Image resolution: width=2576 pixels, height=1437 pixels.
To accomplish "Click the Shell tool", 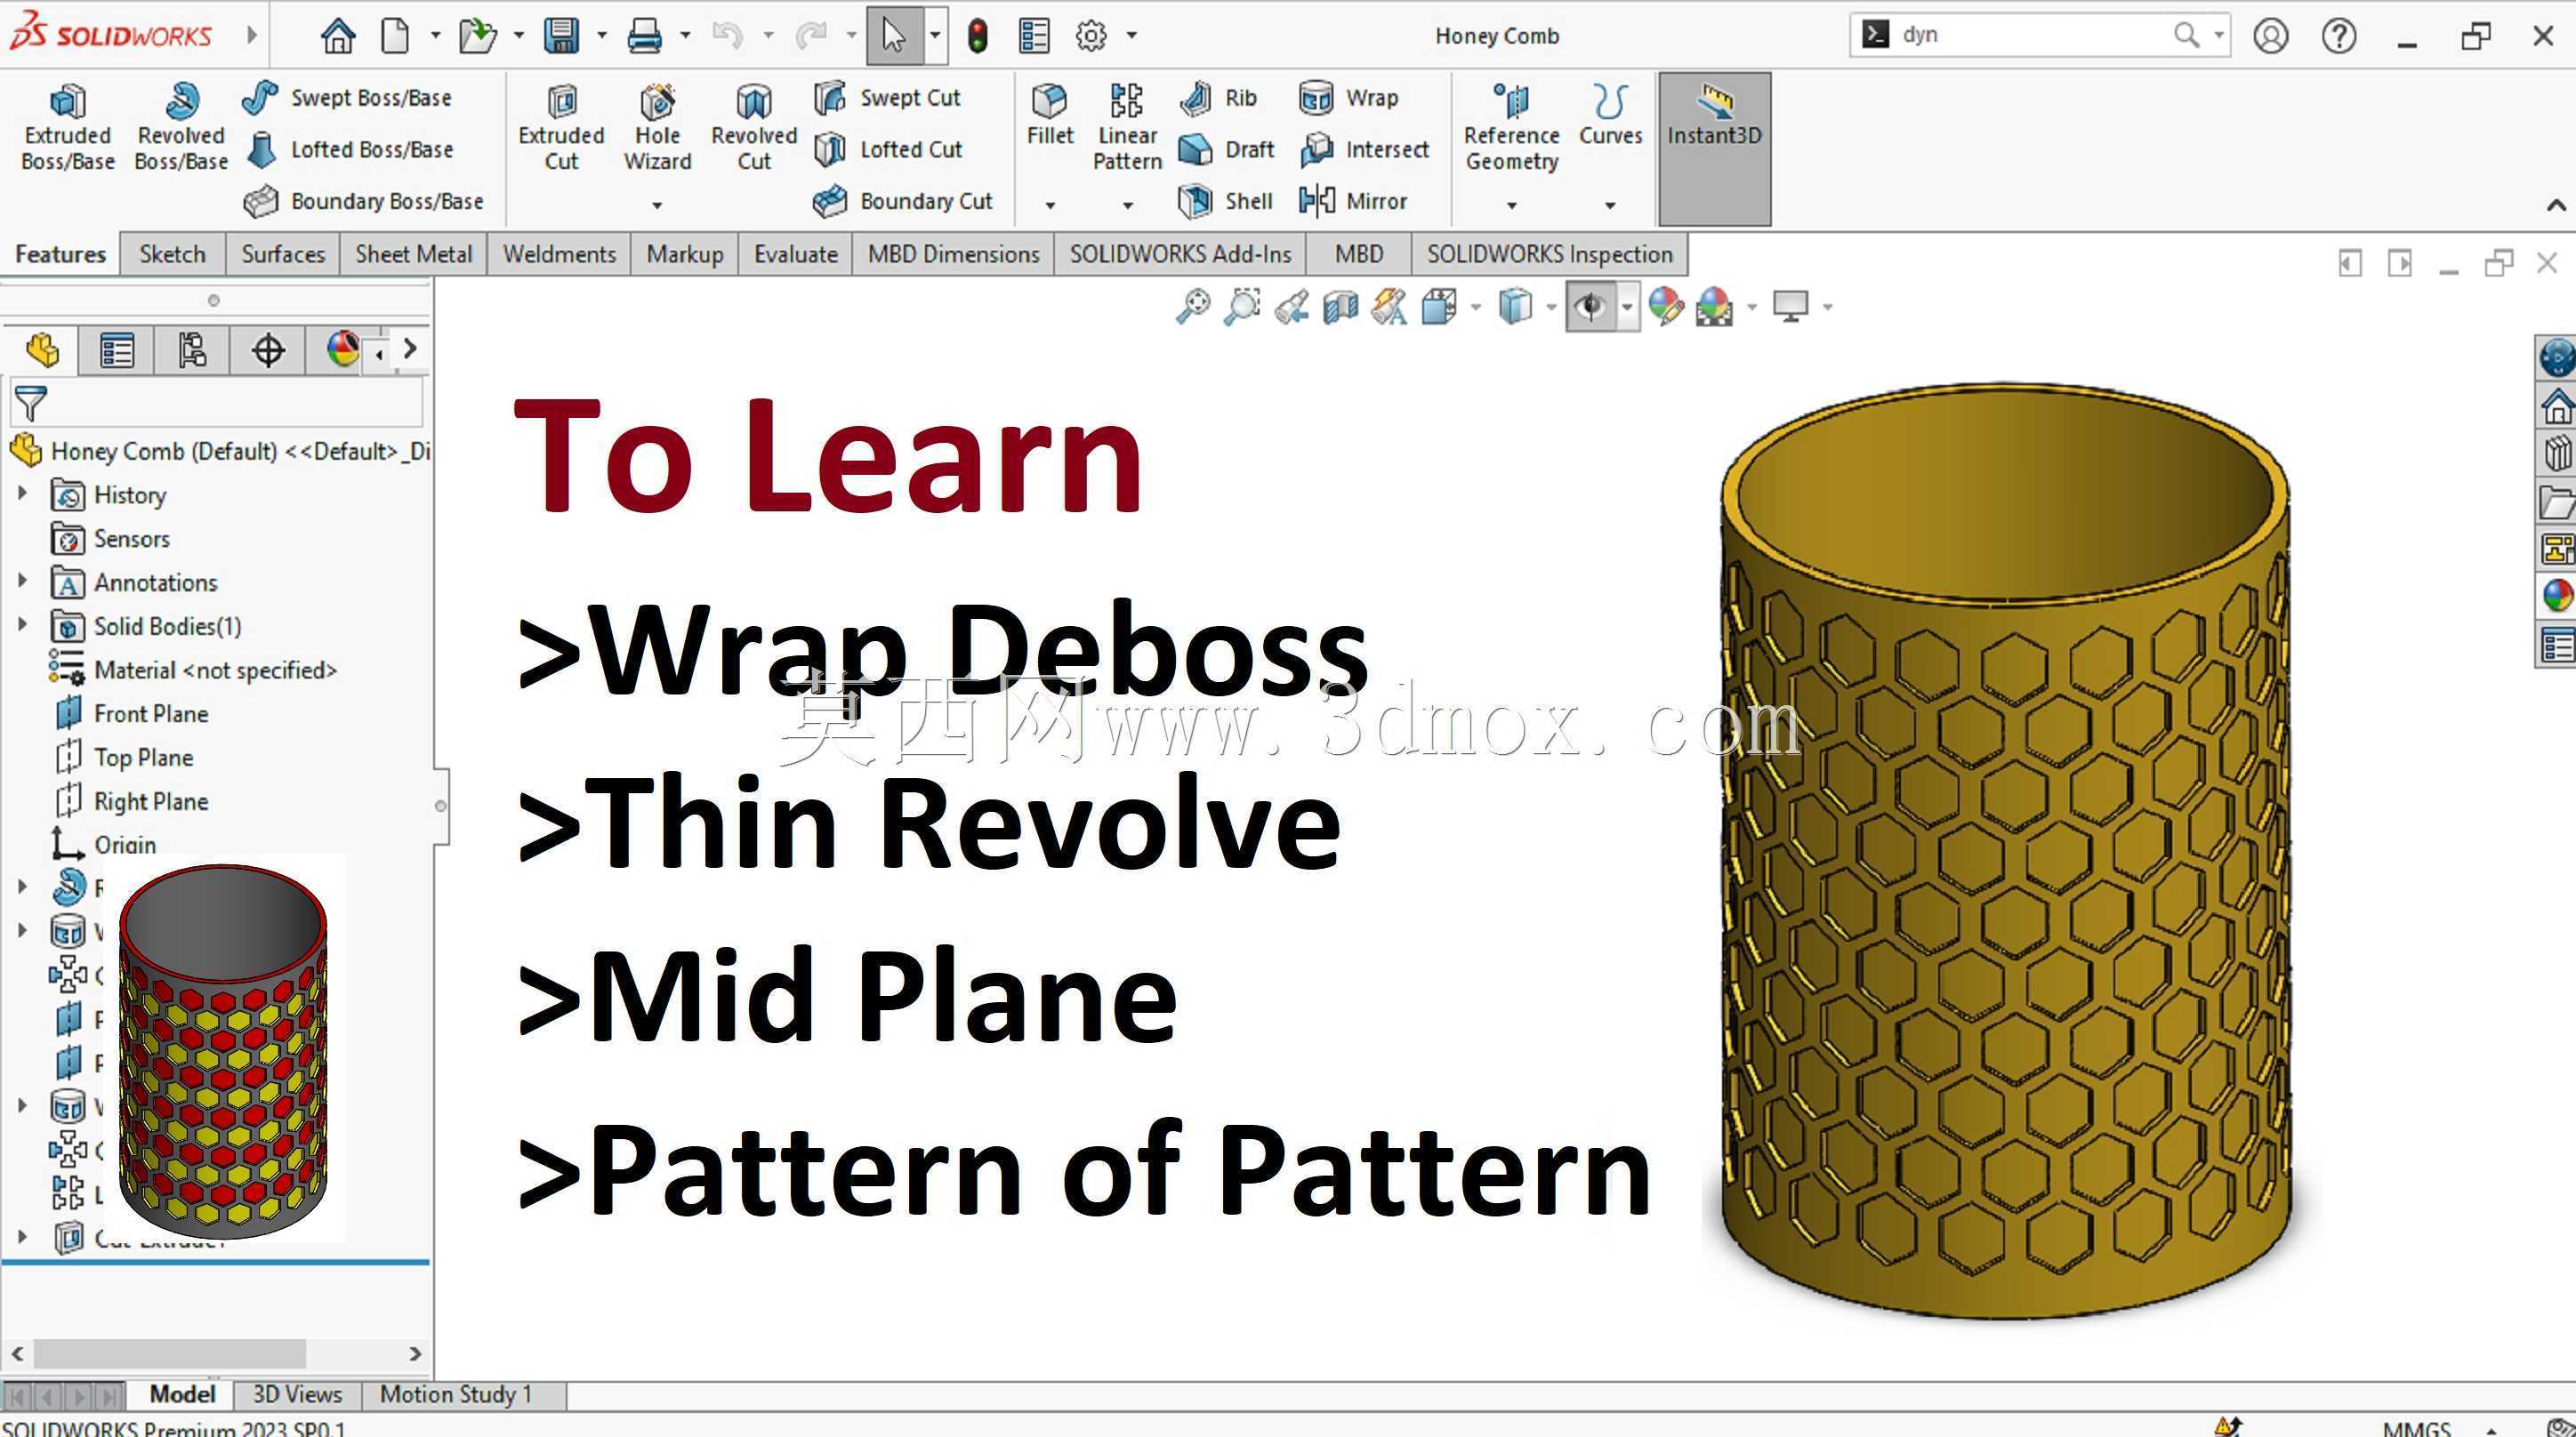I will [x=1225, y=201].
